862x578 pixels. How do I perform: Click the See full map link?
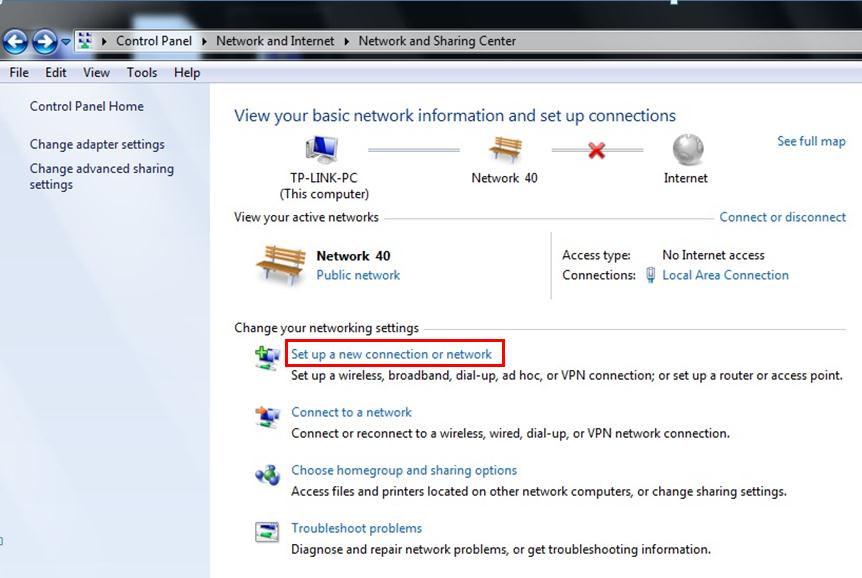pos(811,141)
